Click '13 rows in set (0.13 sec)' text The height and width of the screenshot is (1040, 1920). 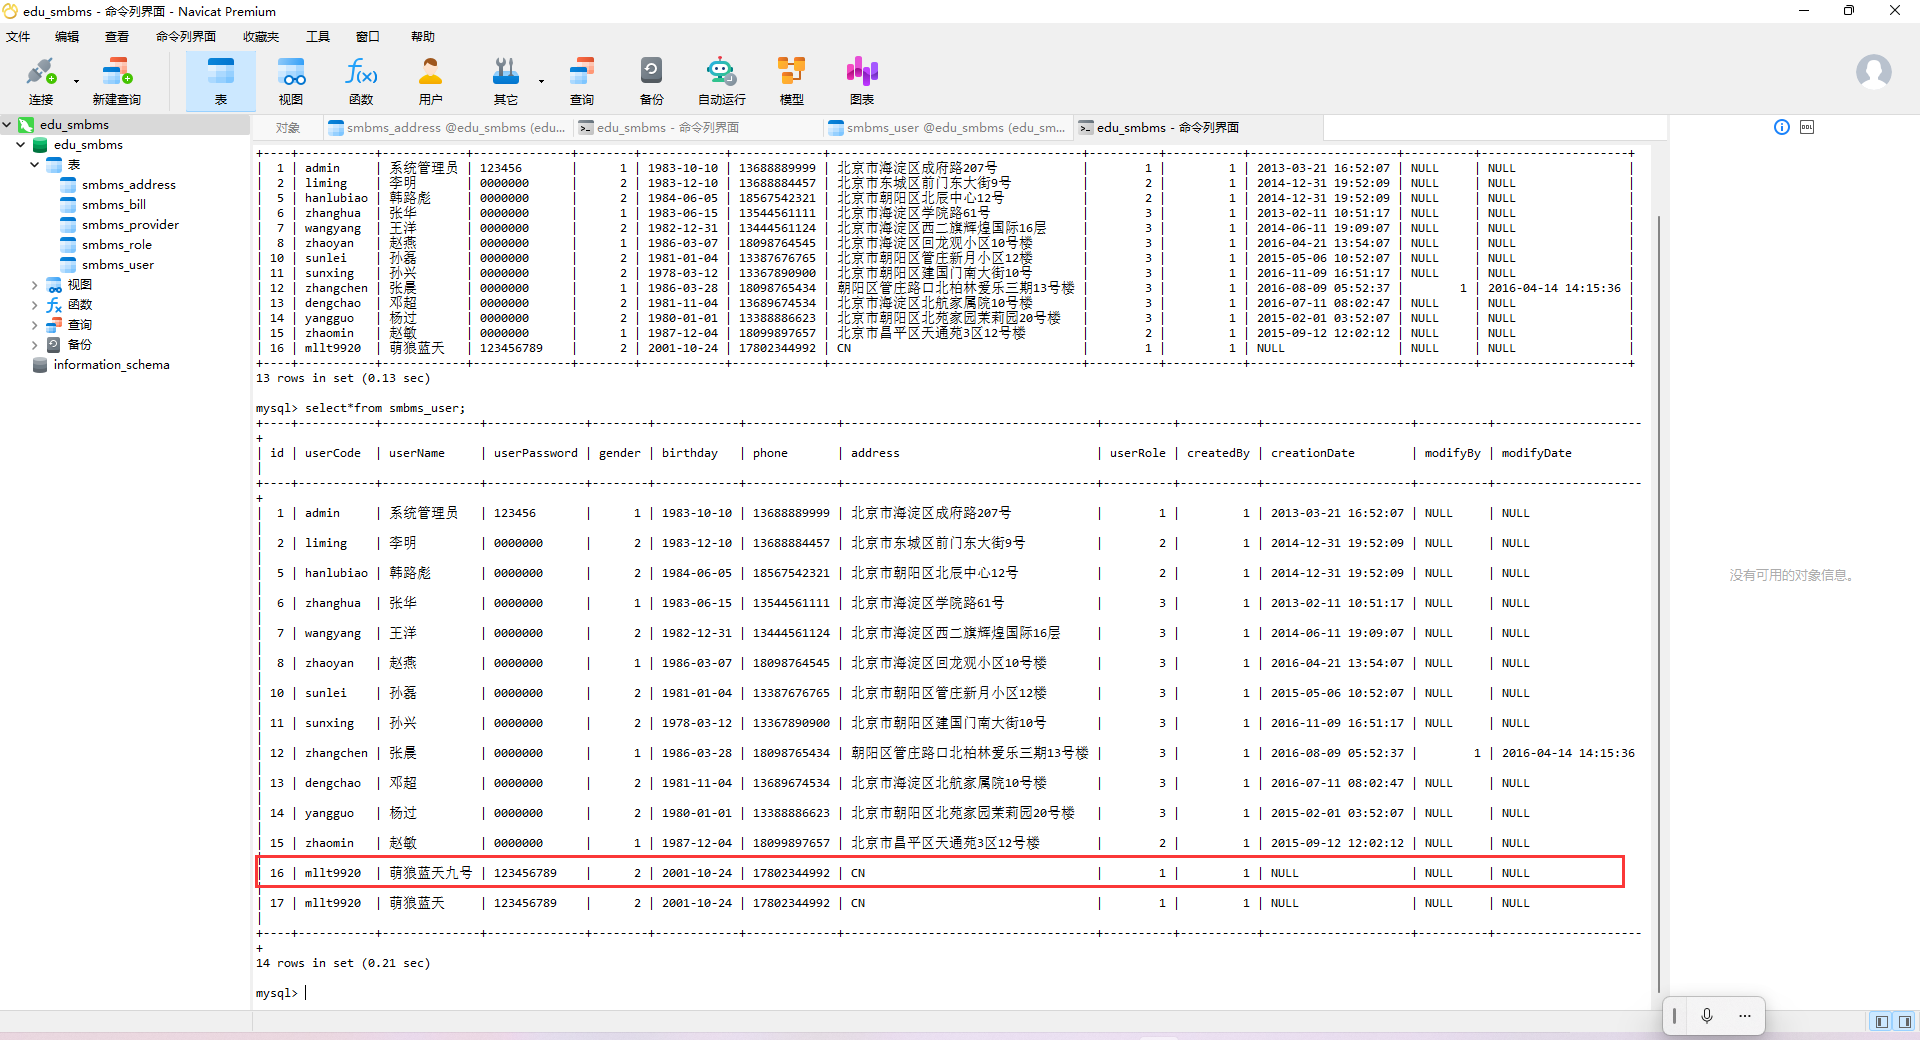tap(343, 378)
